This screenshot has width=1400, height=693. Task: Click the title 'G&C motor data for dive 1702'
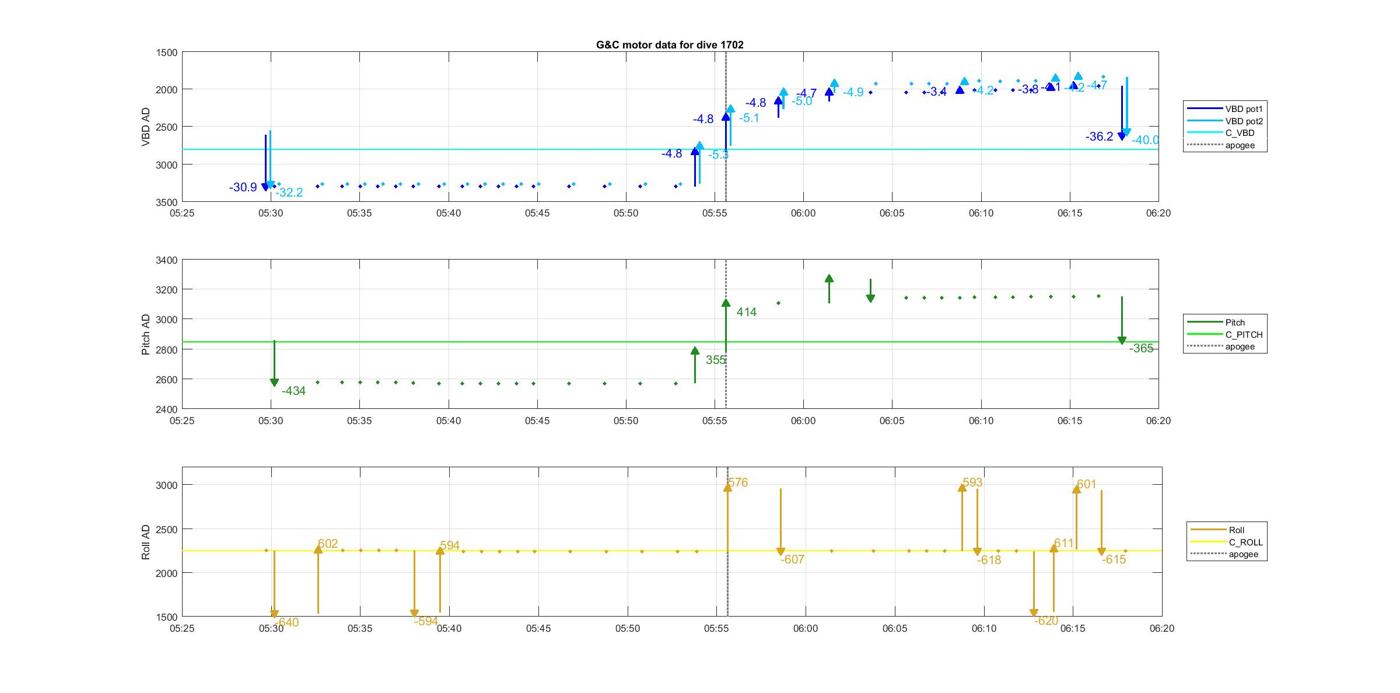(670, 45)
